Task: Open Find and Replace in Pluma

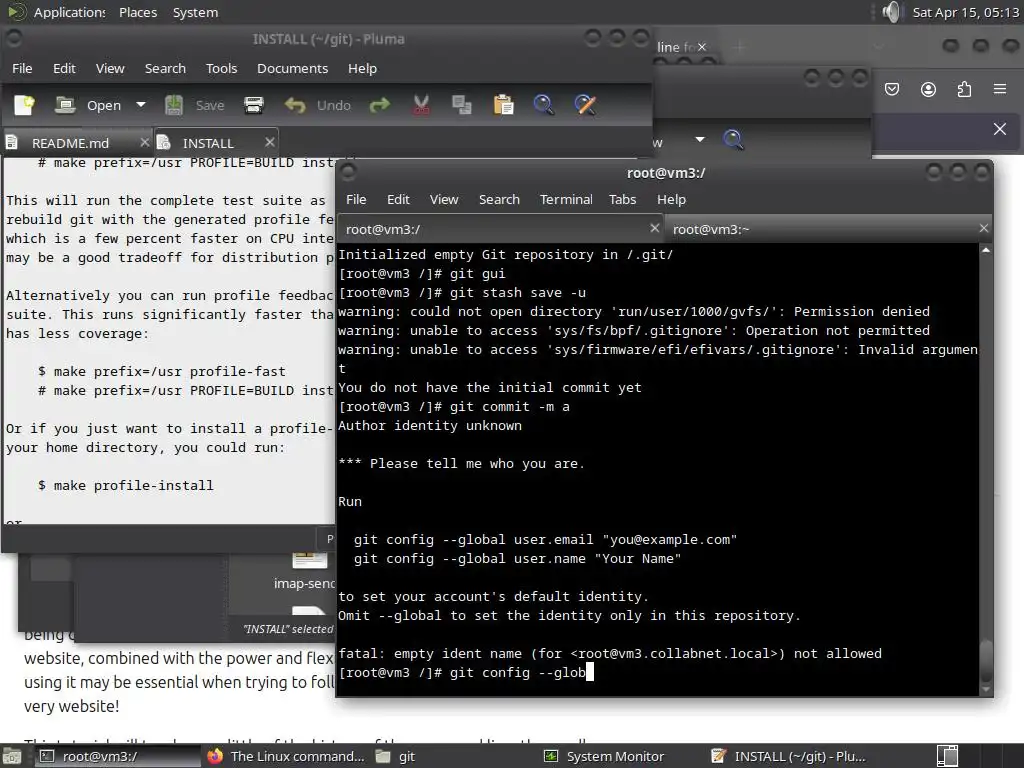Action: coord(584,105)
